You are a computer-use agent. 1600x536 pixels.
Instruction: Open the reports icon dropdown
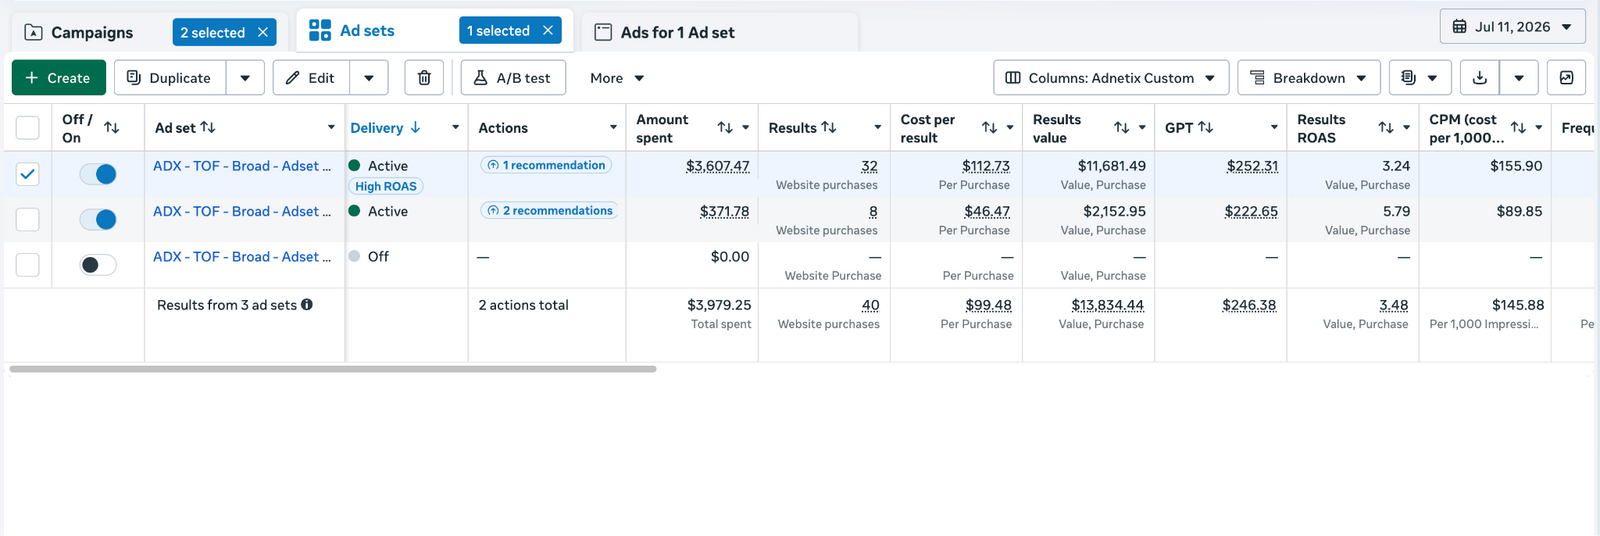1419,78
